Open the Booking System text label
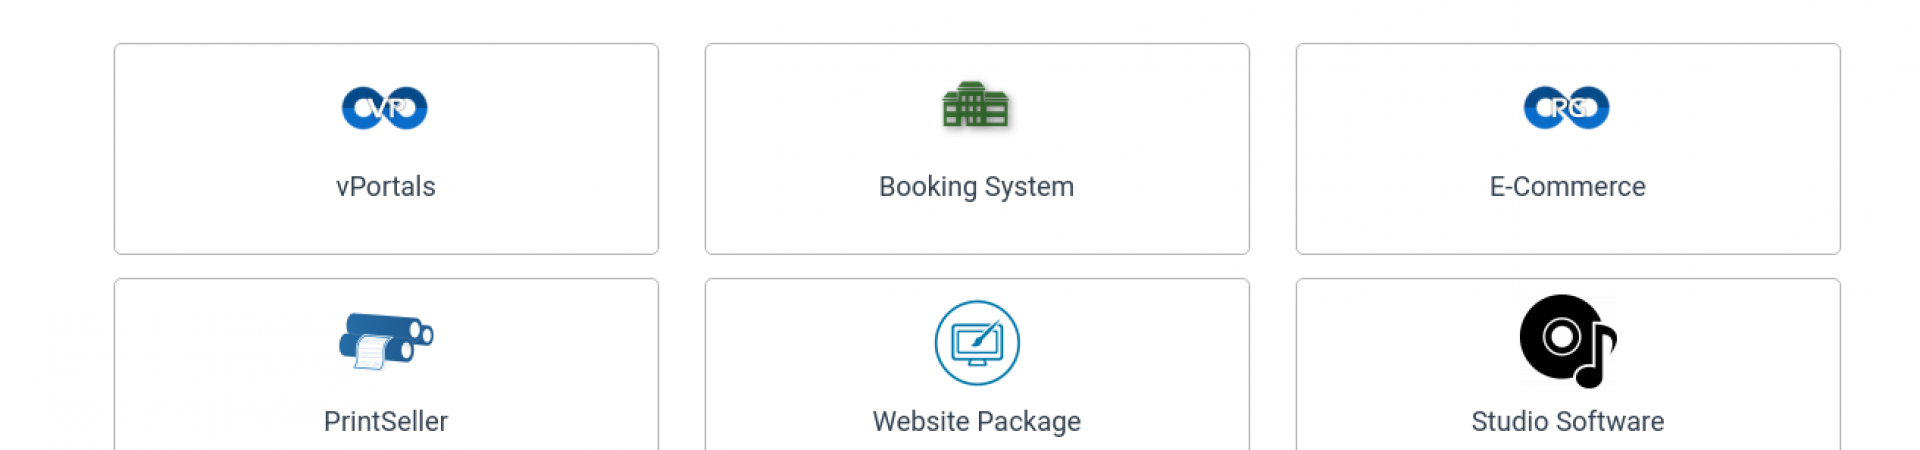Viewport: 1920px width, 450px height. [977, 187]
